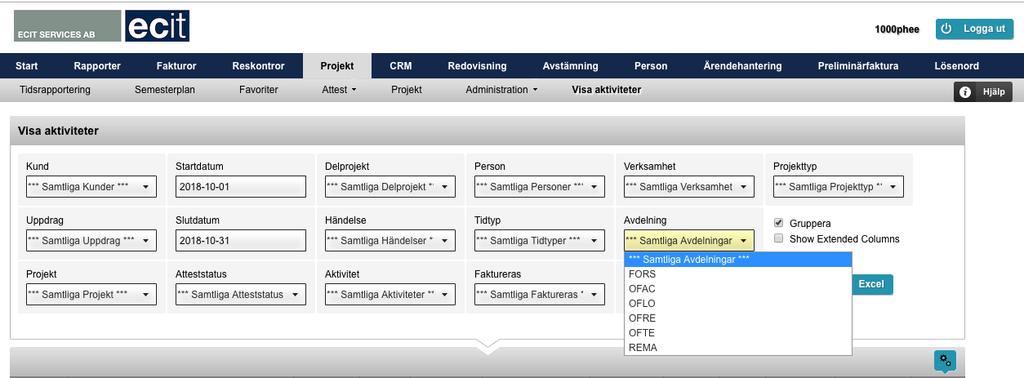The width and height of the screenshot is (1024, 378).
Task: Open the CRM main tab
Action: [401, 66]
